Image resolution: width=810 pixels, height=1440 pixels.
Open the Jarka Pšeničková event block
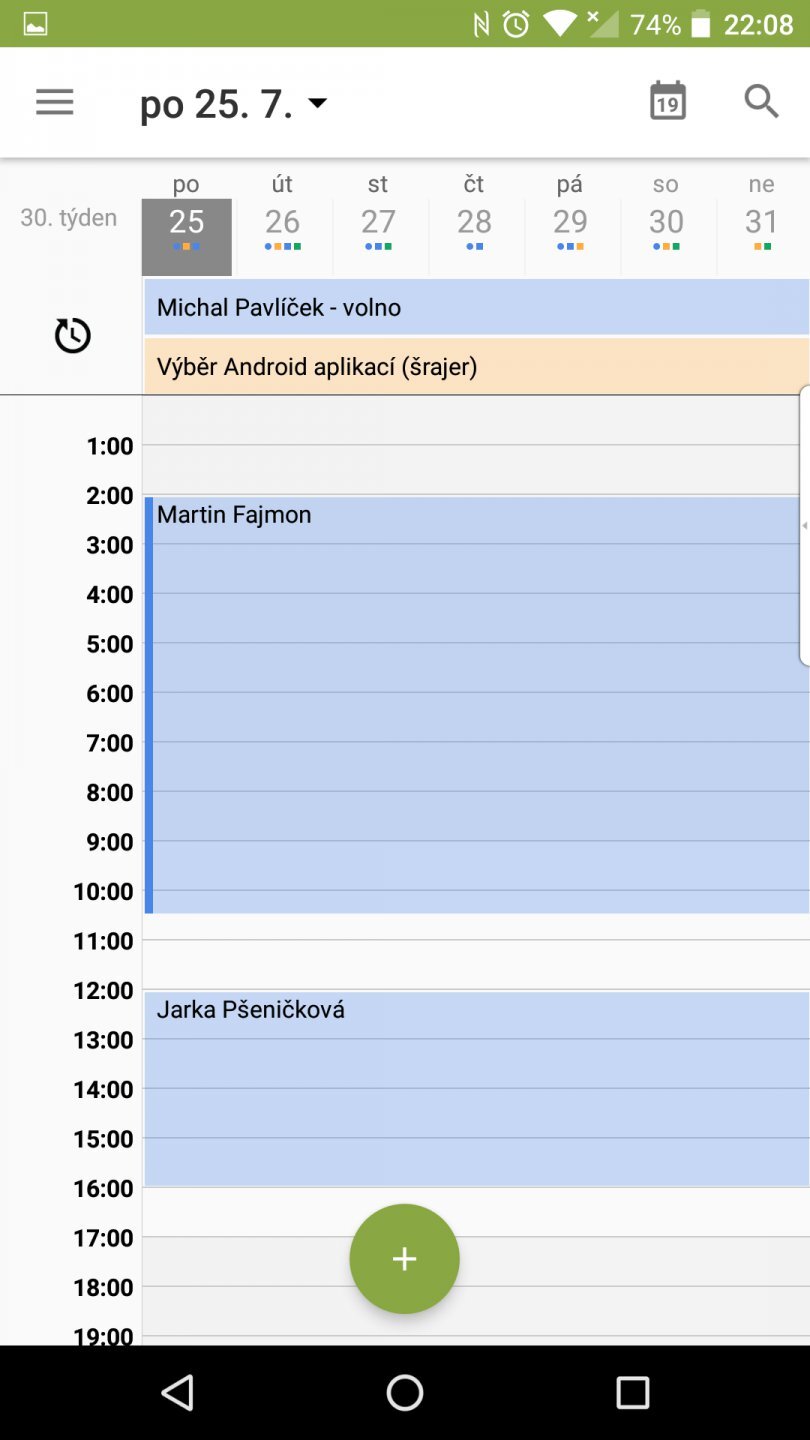476,1088
